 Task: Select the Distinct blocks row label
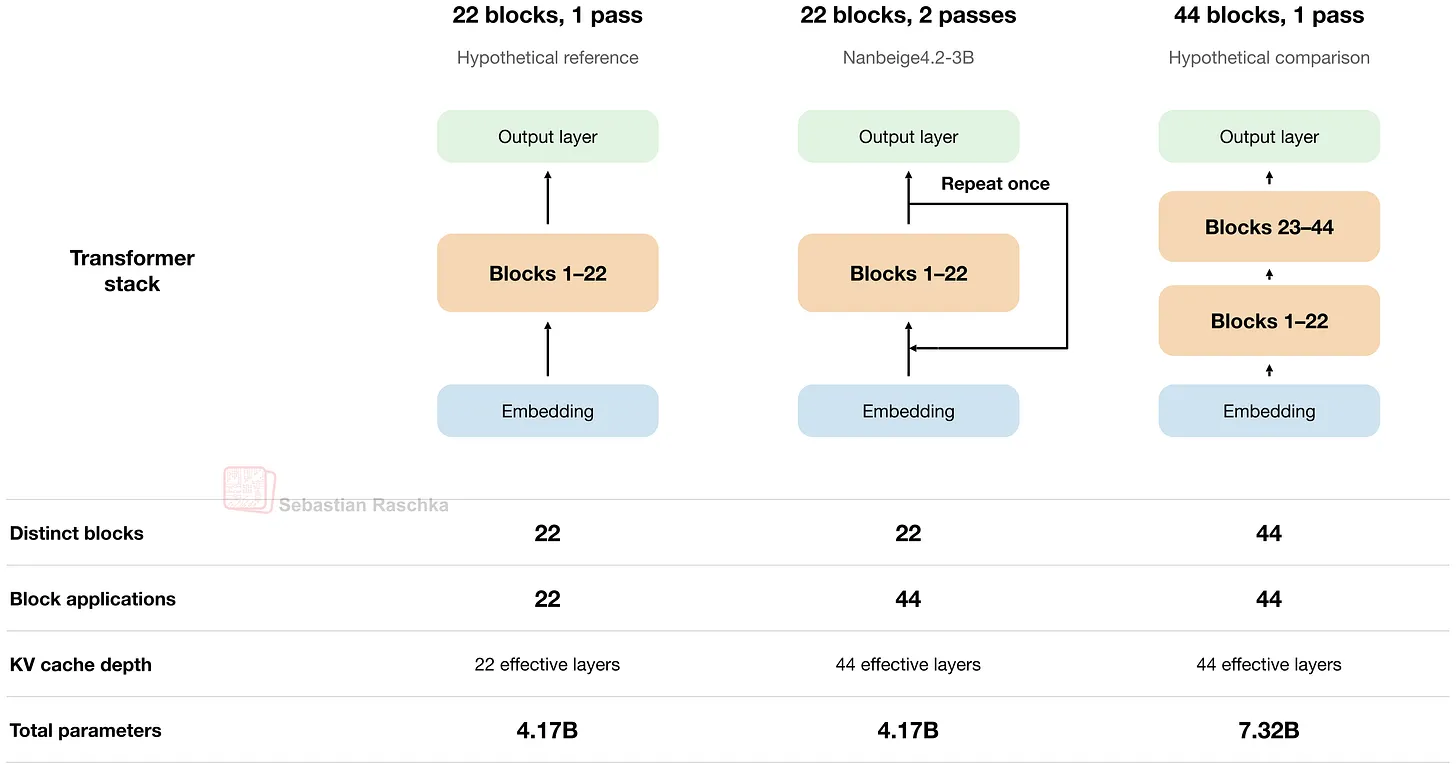click(77, 533)
